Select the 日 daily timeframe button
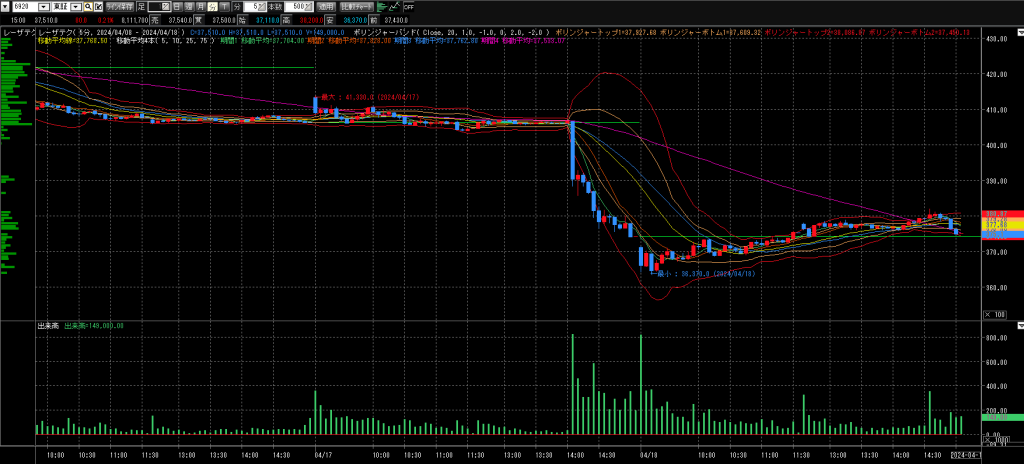This screenshot has height=464, width=1024. click(176, 6)
